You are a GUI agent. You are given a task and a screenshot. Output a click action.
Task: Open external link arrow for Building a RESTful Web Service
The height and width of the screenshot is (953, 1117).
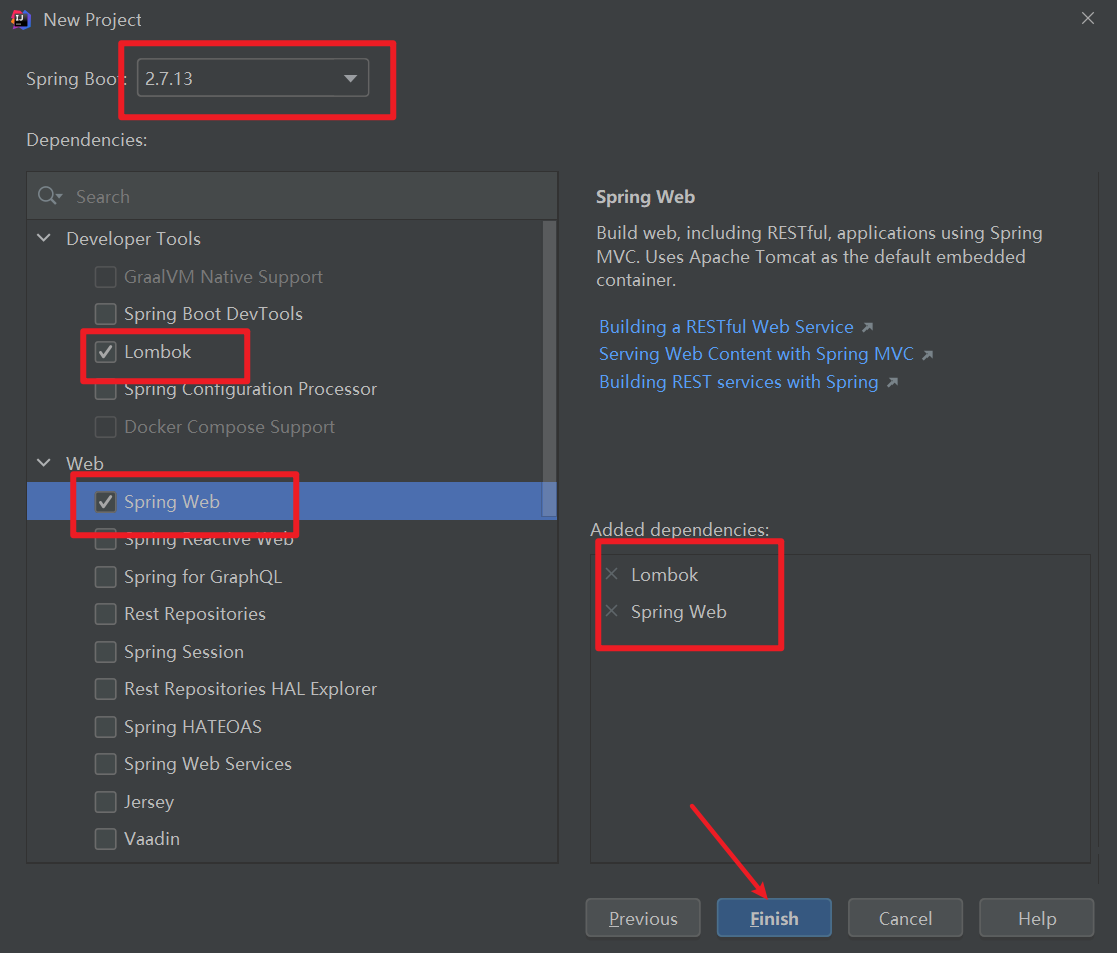pos(867,327)
